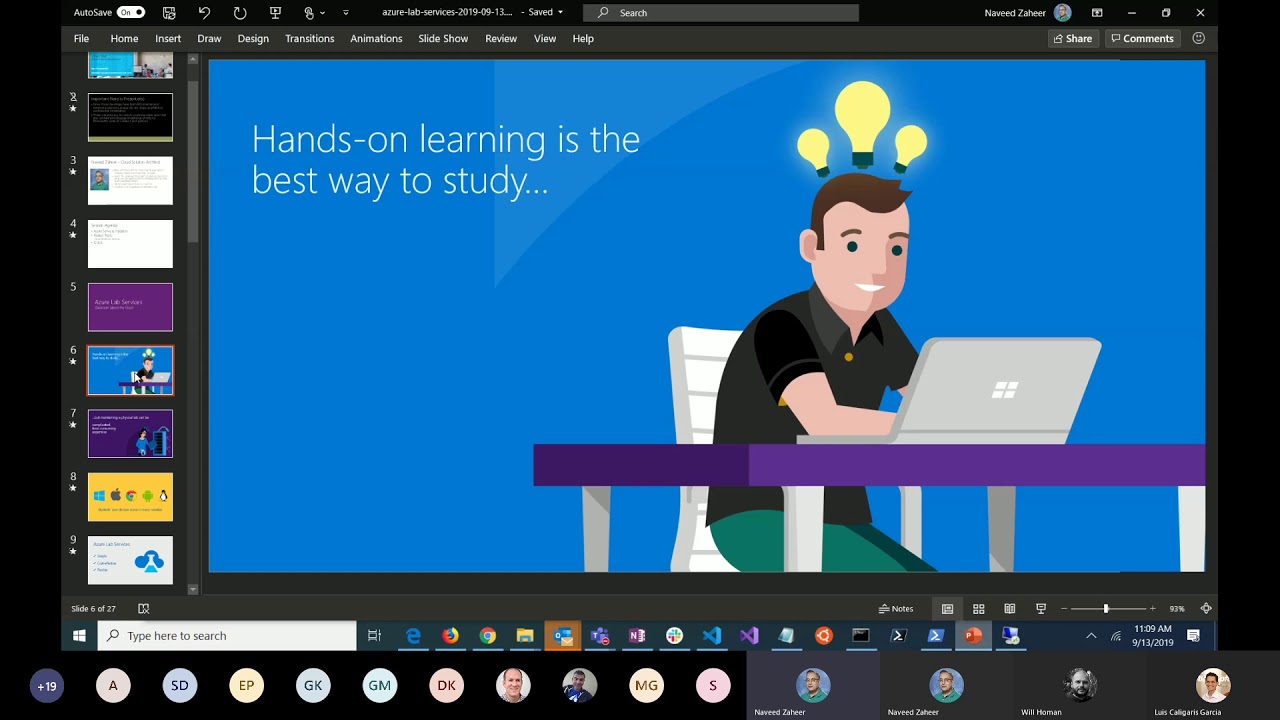Select slide 5 purple thumbnail

pyautogui.click(x=130, y=307)
